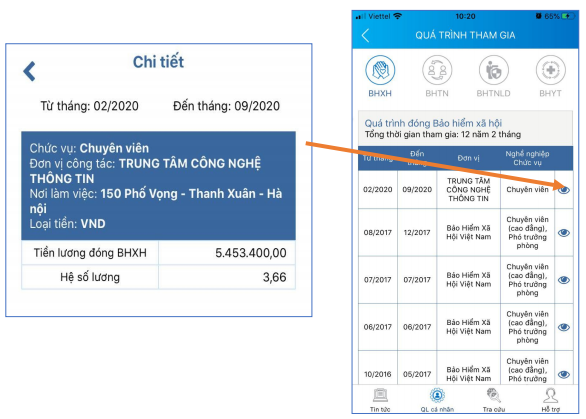Image resolution: width=586 pixels, height=419 pixels.
Task: Tap the QL cá nhân profile icon
Action: click(437, 395)
